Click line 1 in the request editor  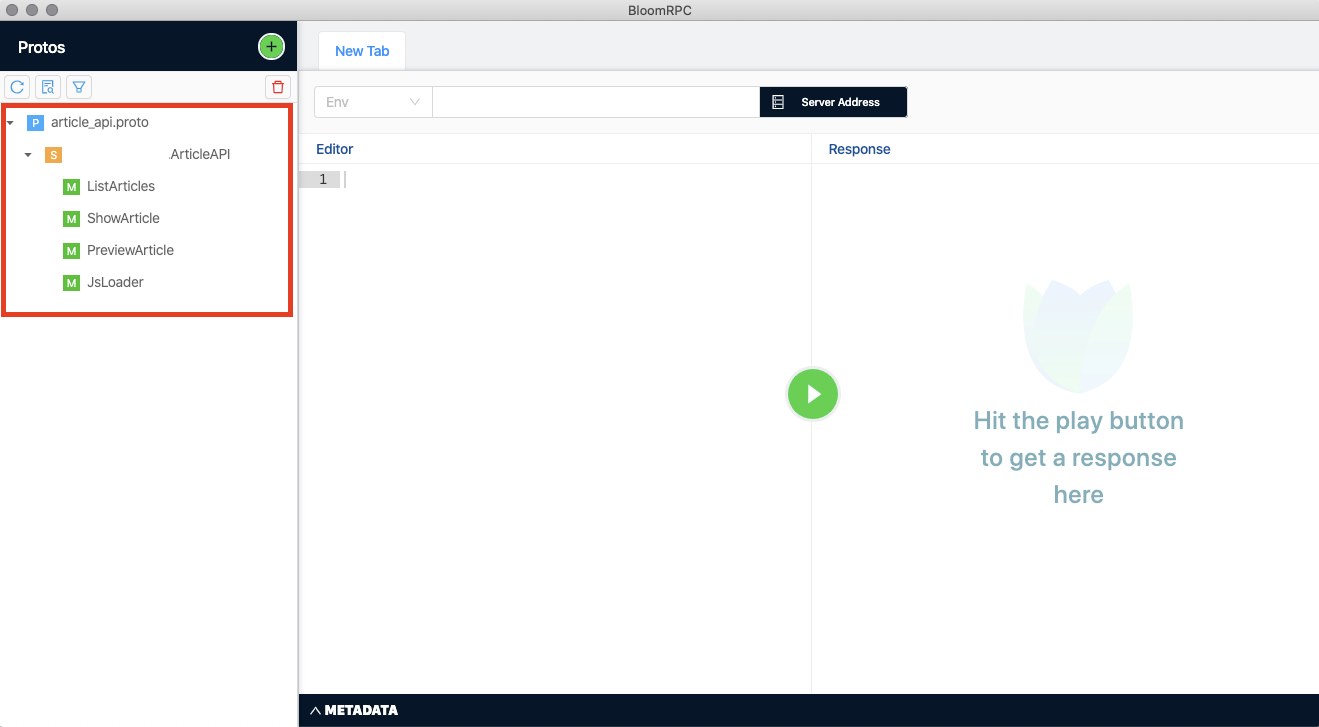point(575,179)
